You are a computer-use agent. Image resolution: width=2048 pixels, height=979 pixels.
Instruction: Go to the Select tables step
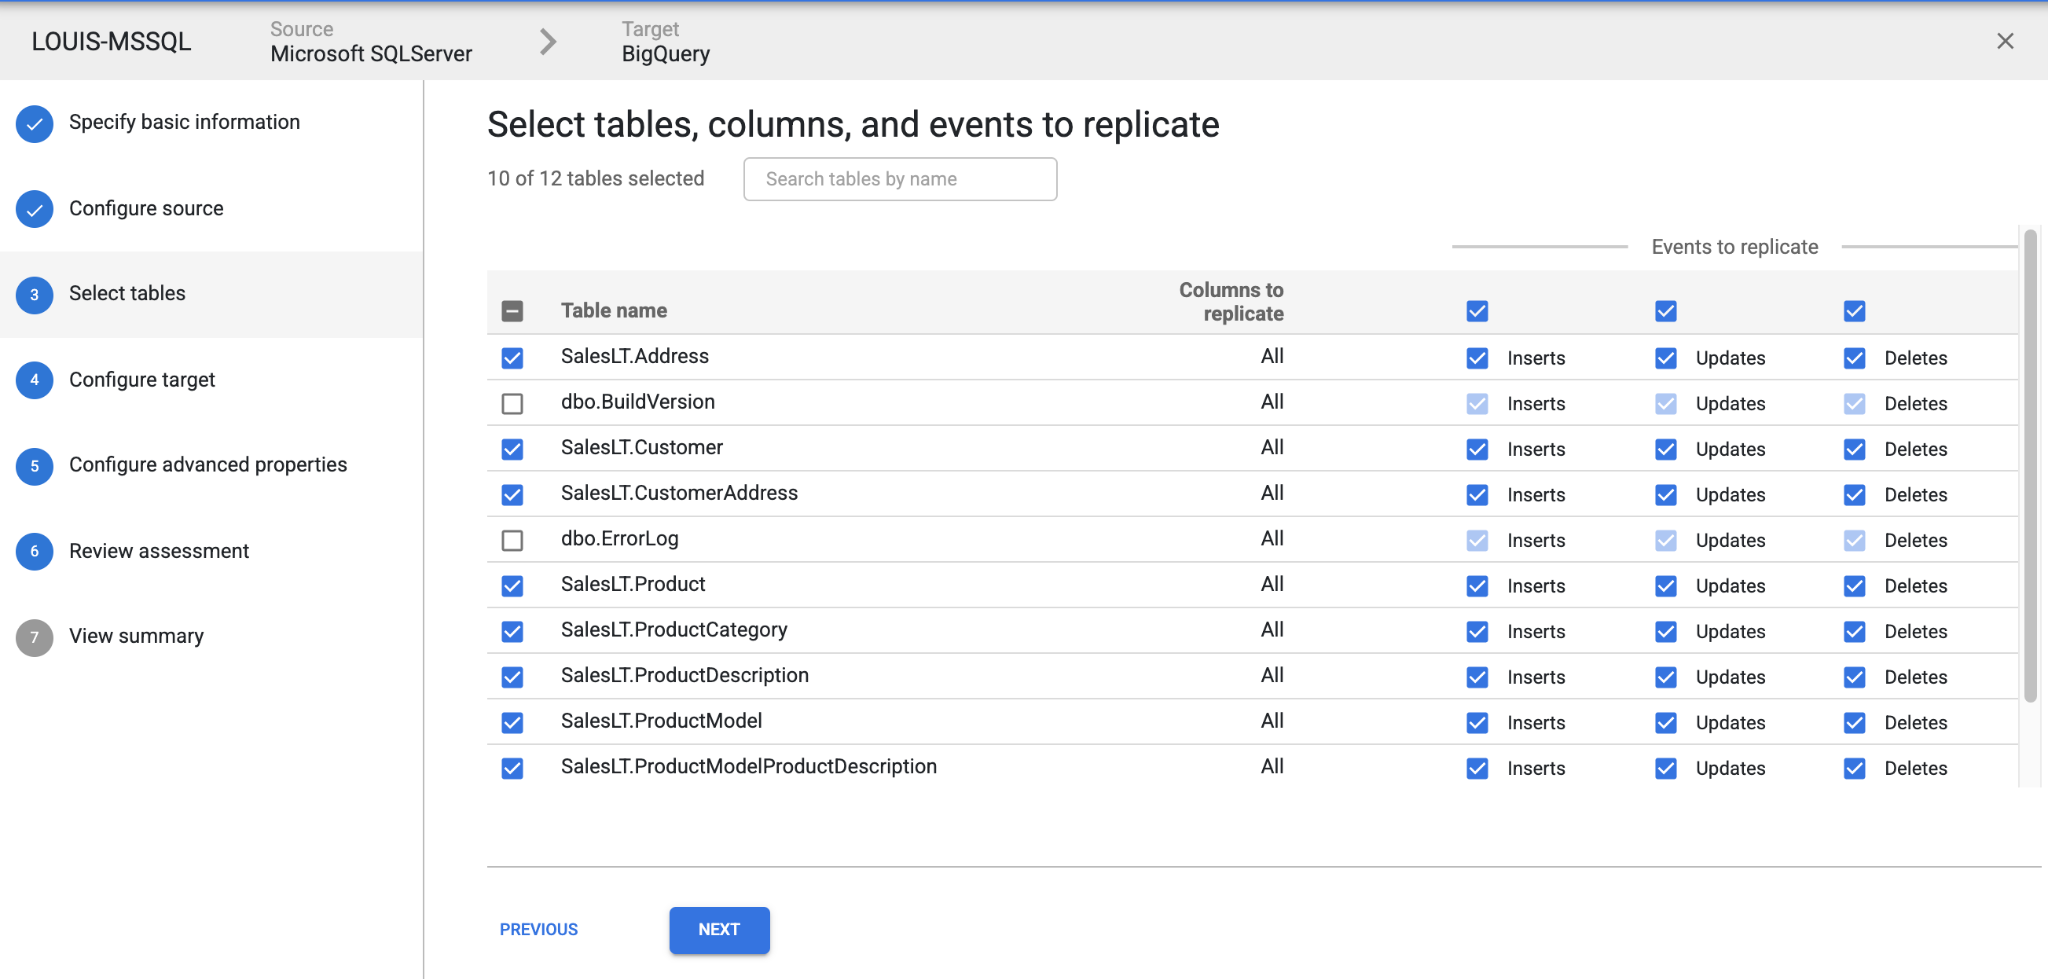127,294
